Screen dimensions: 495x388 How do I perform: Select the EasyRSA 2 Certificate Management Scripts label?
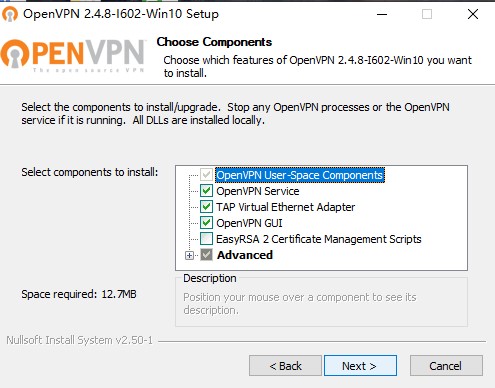click(x=319, y=239)
